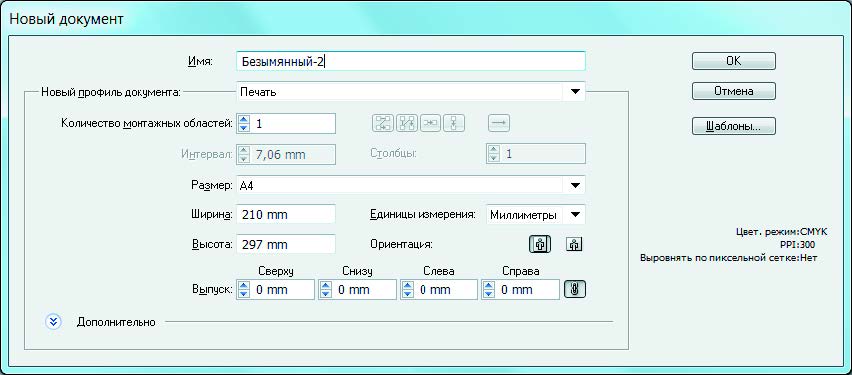
Task: Open the Единицы измерения dropdown
Action: pyautogui.click(x=536, y=215)
